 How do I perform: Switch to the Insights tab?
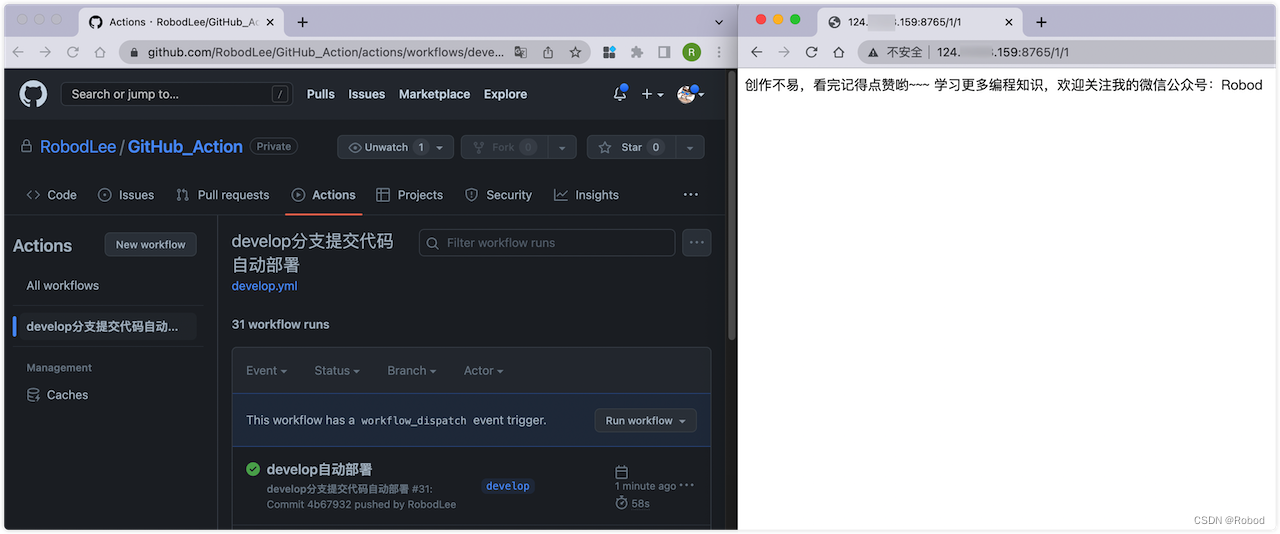pos(586,195)
